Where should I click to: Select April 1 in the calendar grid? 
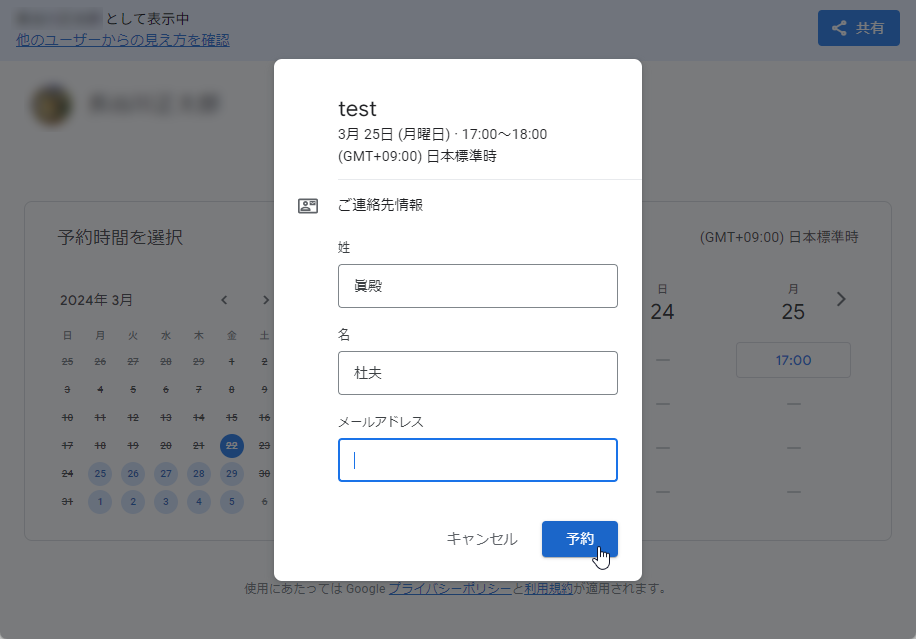(x=99, y=502)
